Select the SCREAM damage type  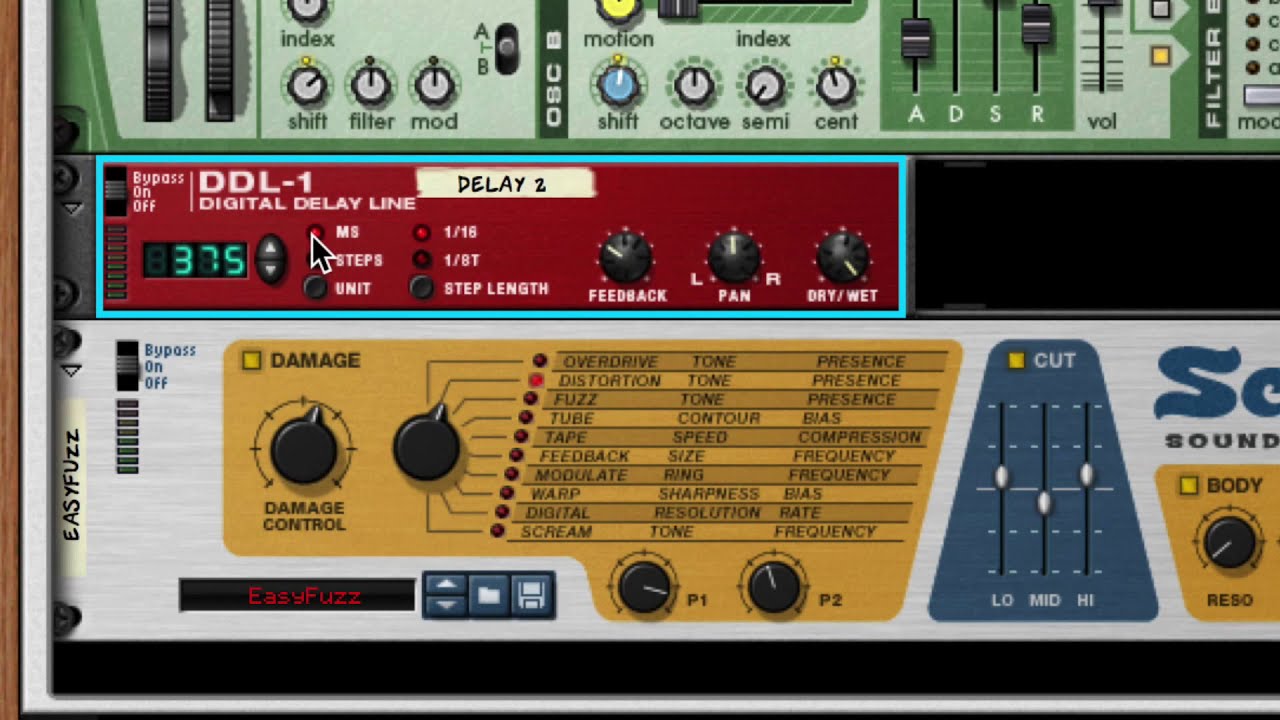click(497, 531)
